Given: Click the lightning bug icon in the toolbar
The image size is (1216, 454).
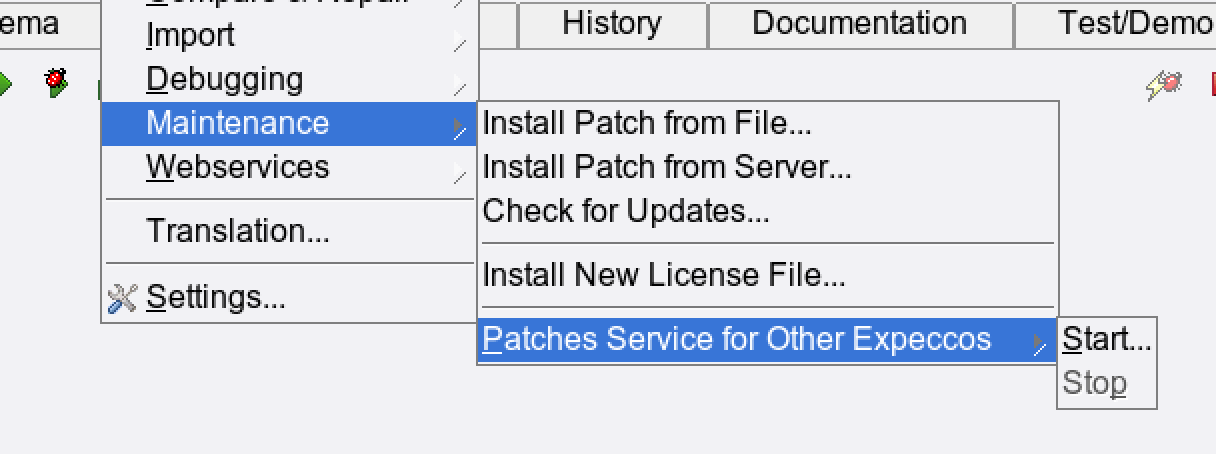Looking at the screenshot, I should coord(1164,85).
